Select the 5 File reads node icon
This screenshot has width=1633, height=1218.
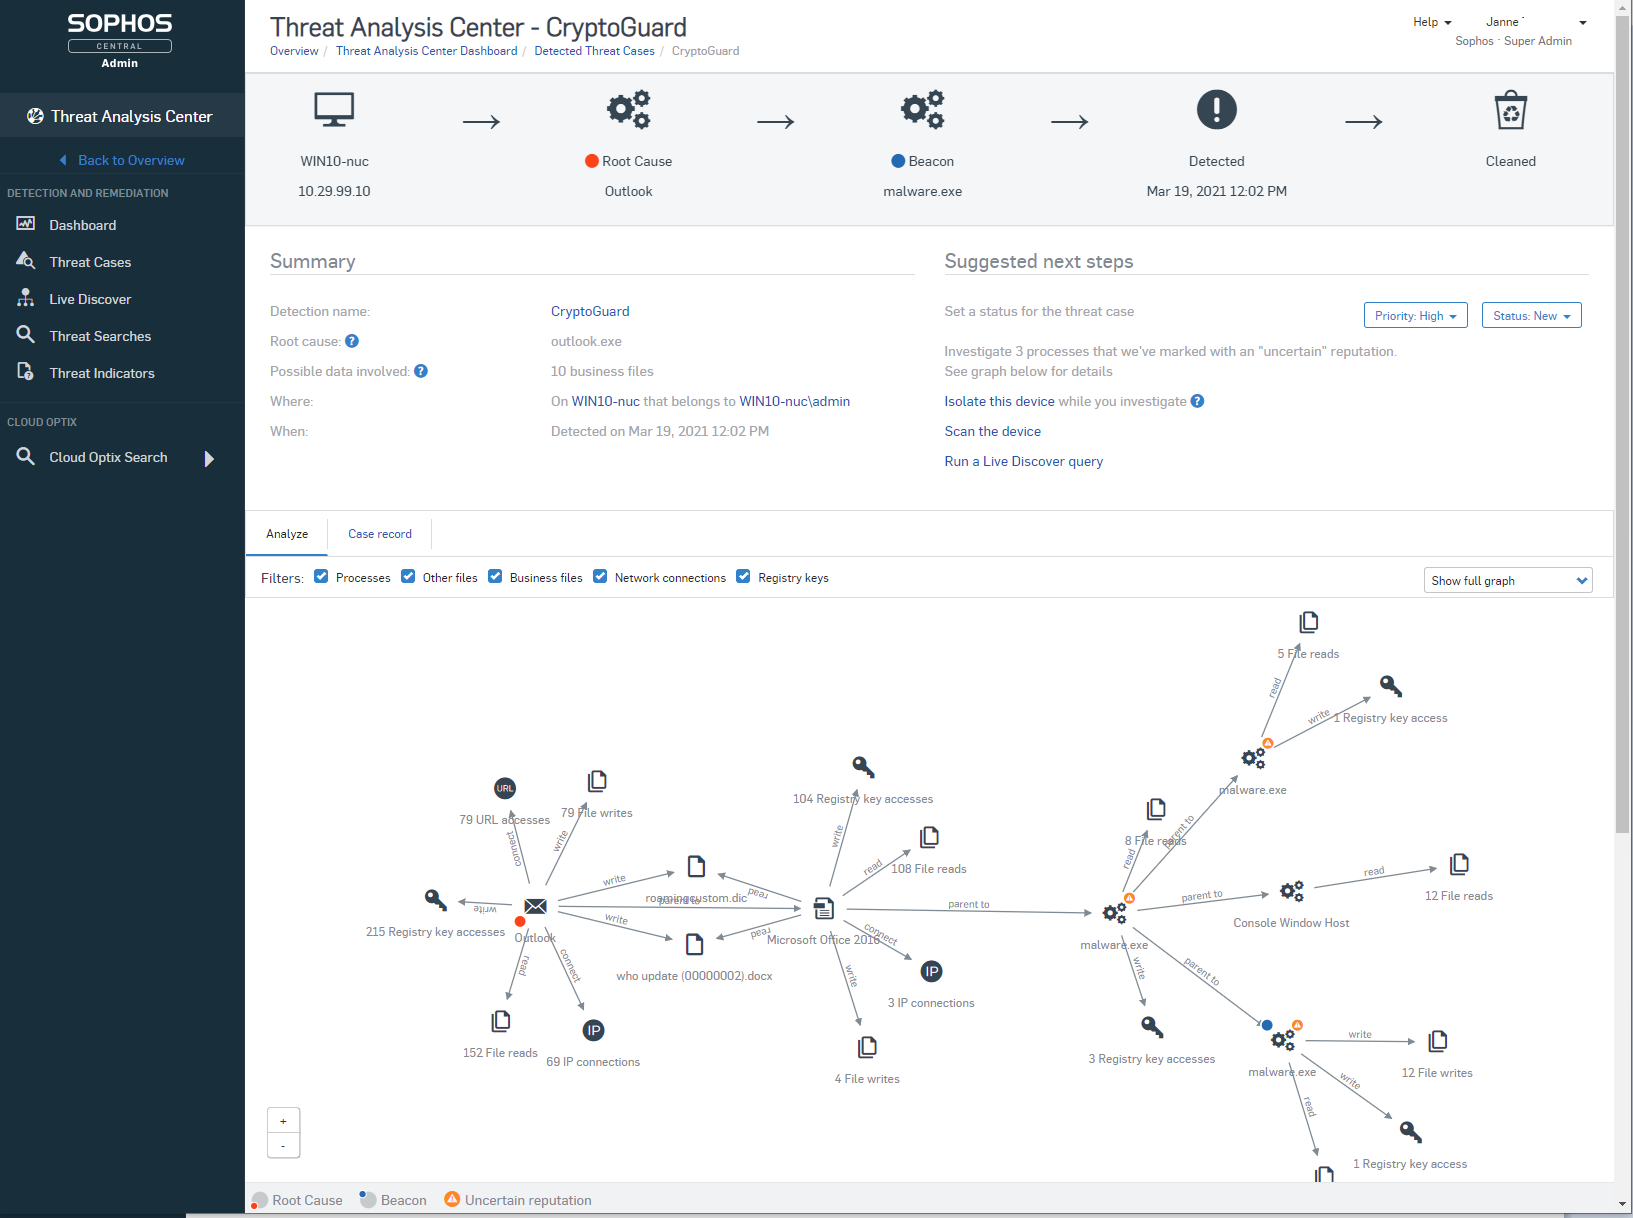click(x=1308, y=622)
